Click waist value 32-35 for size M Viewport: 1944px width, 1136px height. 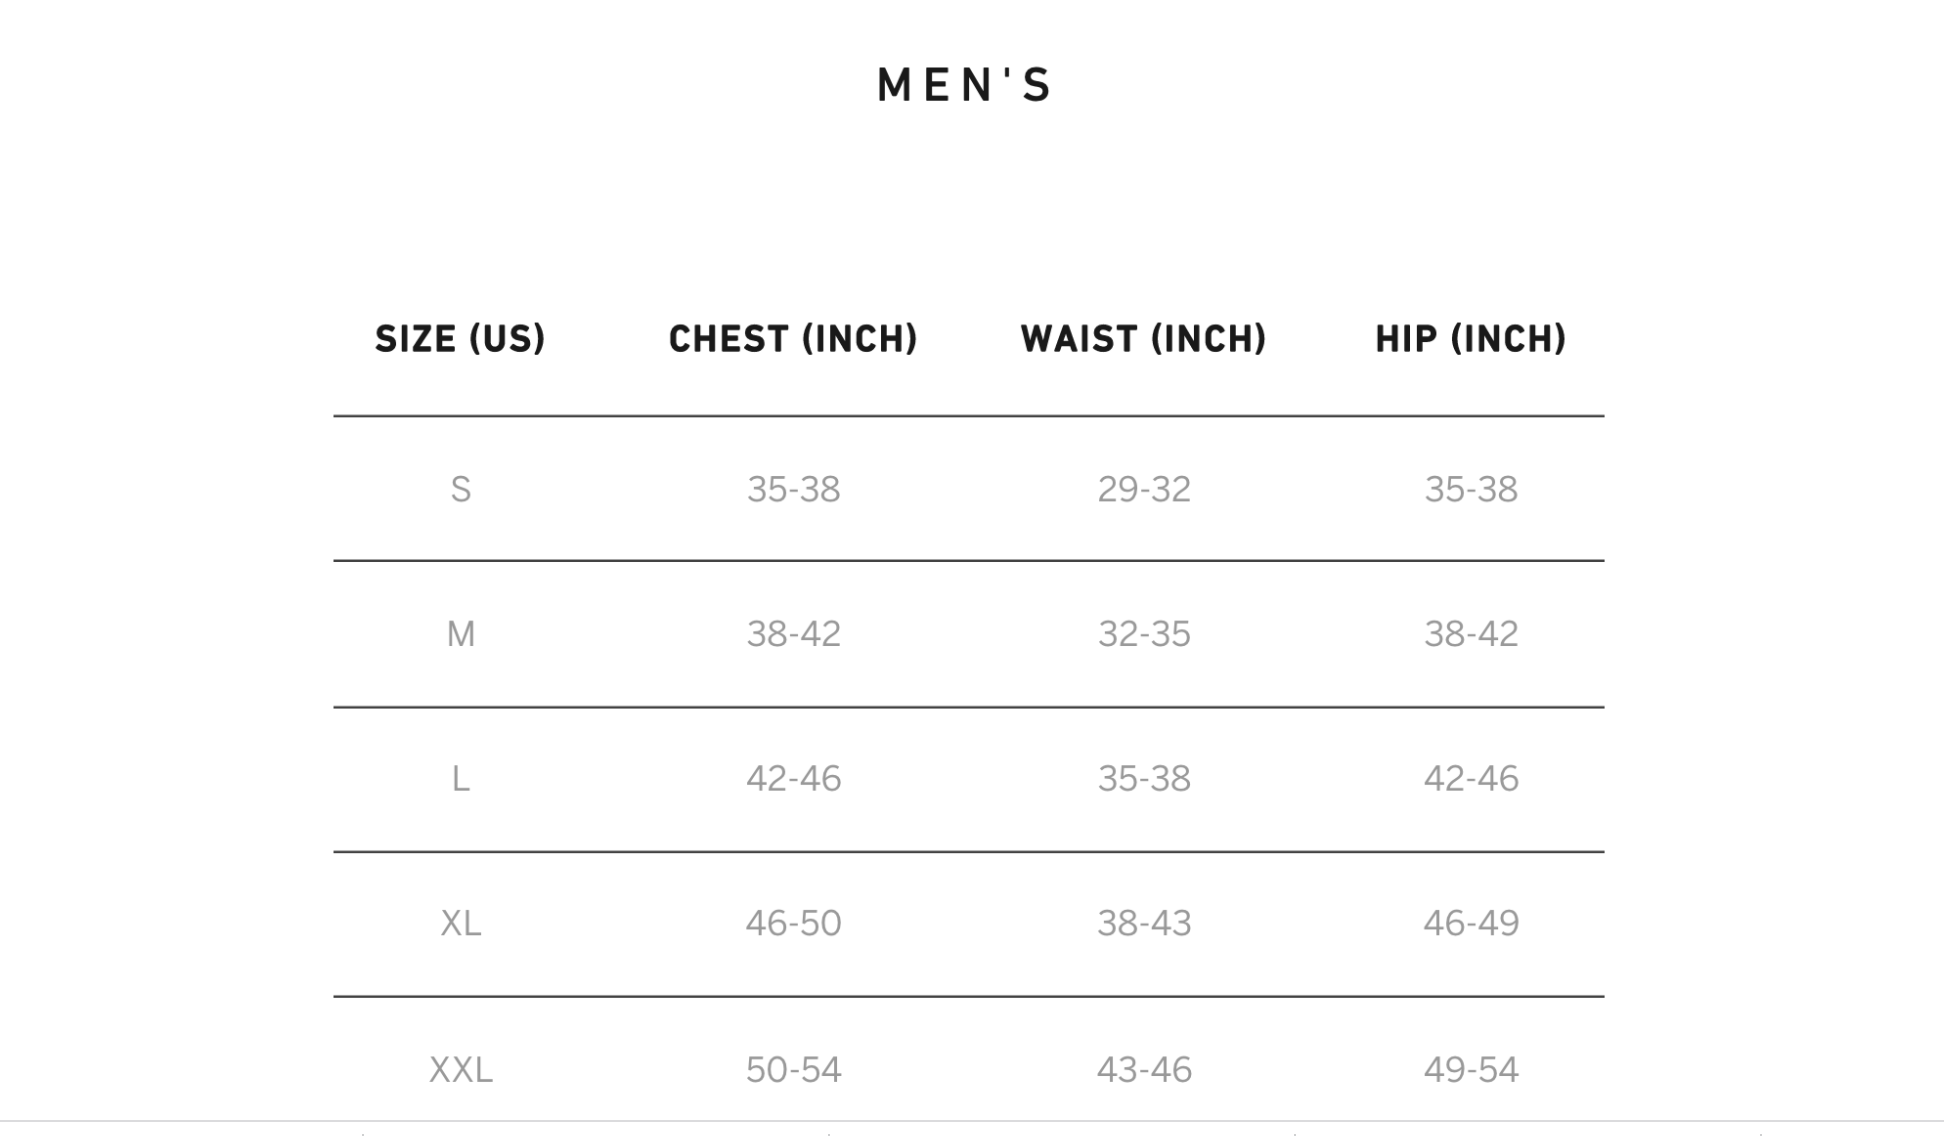1143,634
